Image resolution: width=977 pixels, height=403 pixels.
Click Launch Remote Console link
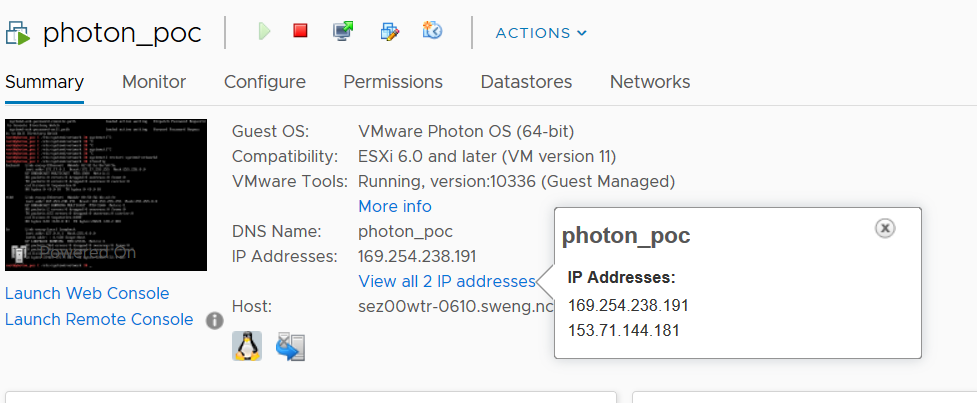pos(99,320)
